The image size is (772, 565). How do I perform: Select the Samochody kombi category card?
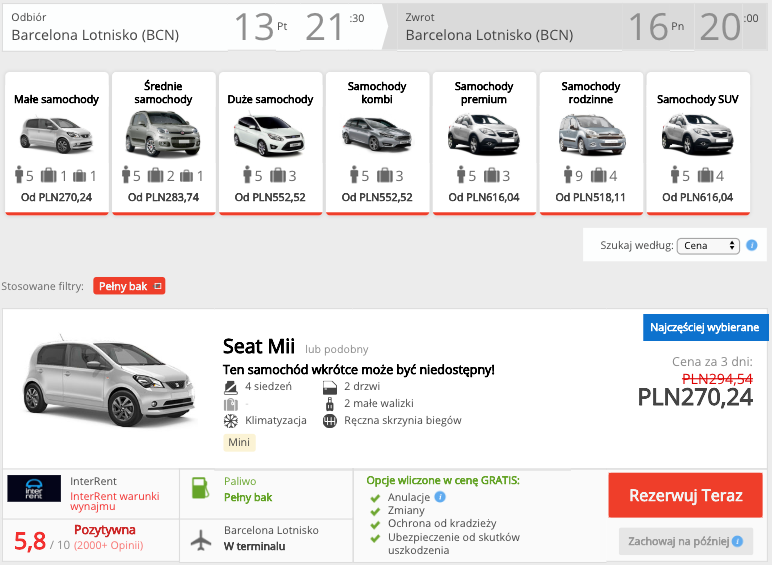click(x=377, y=143)
